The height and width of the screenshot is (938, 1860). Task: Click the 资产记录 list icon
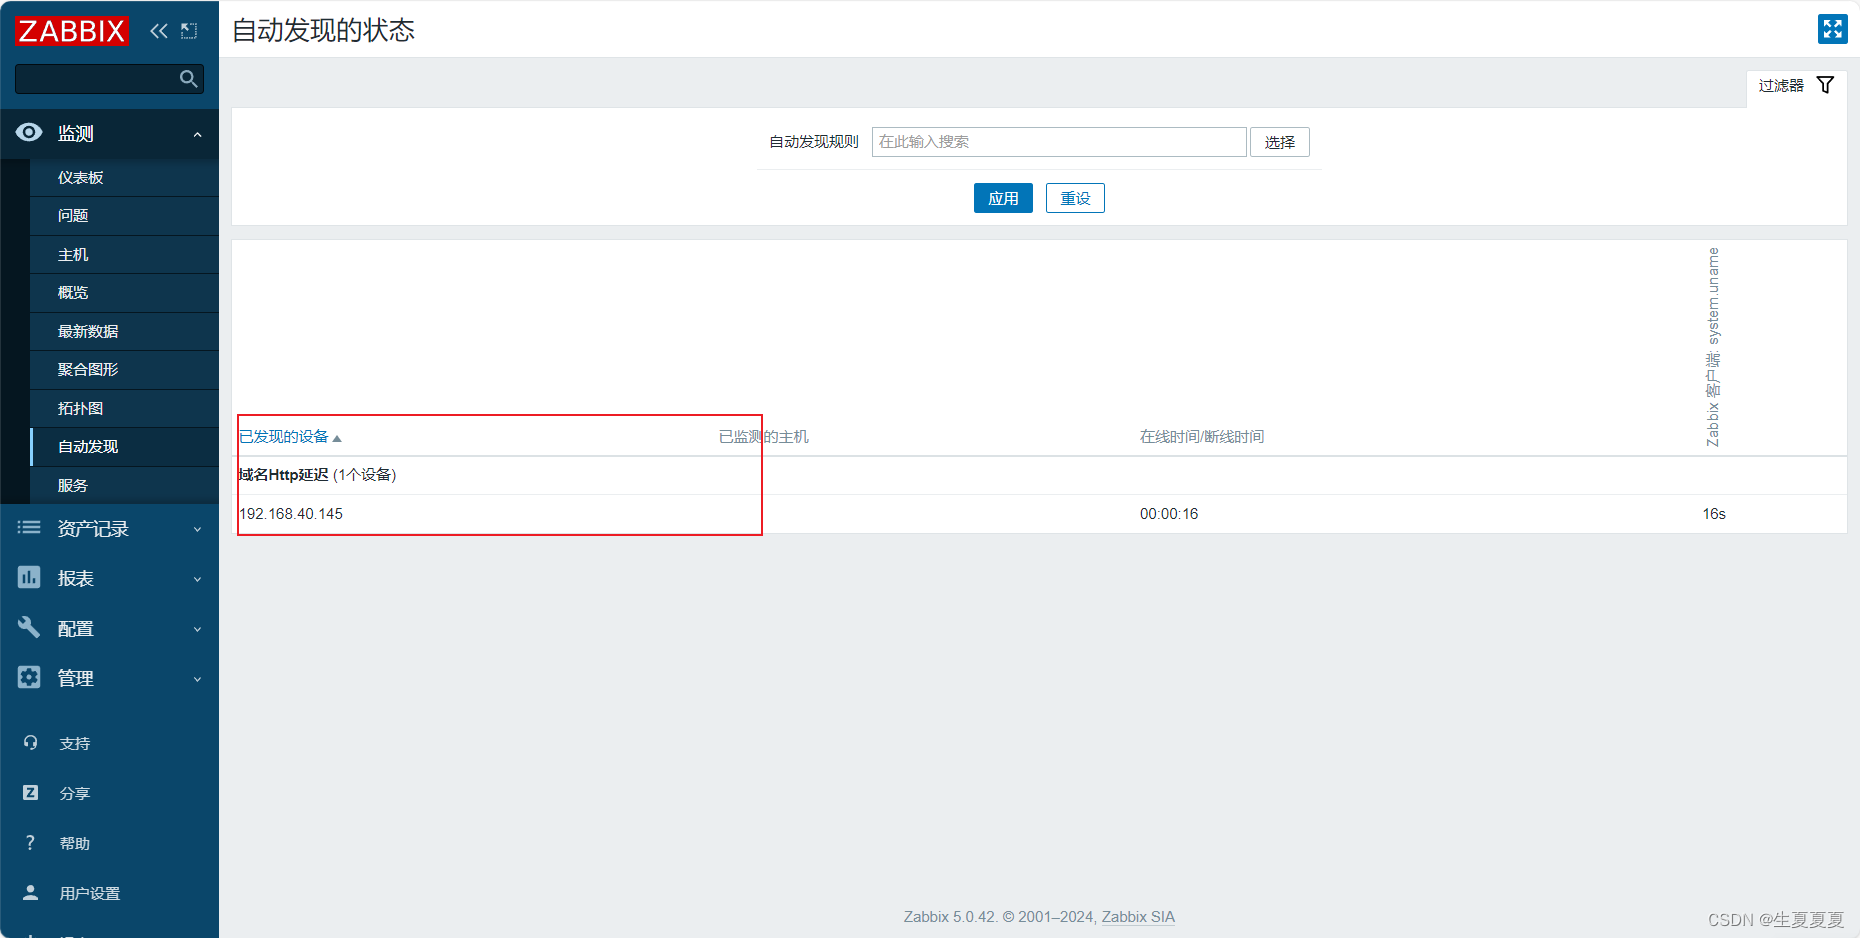click(29, 527)
